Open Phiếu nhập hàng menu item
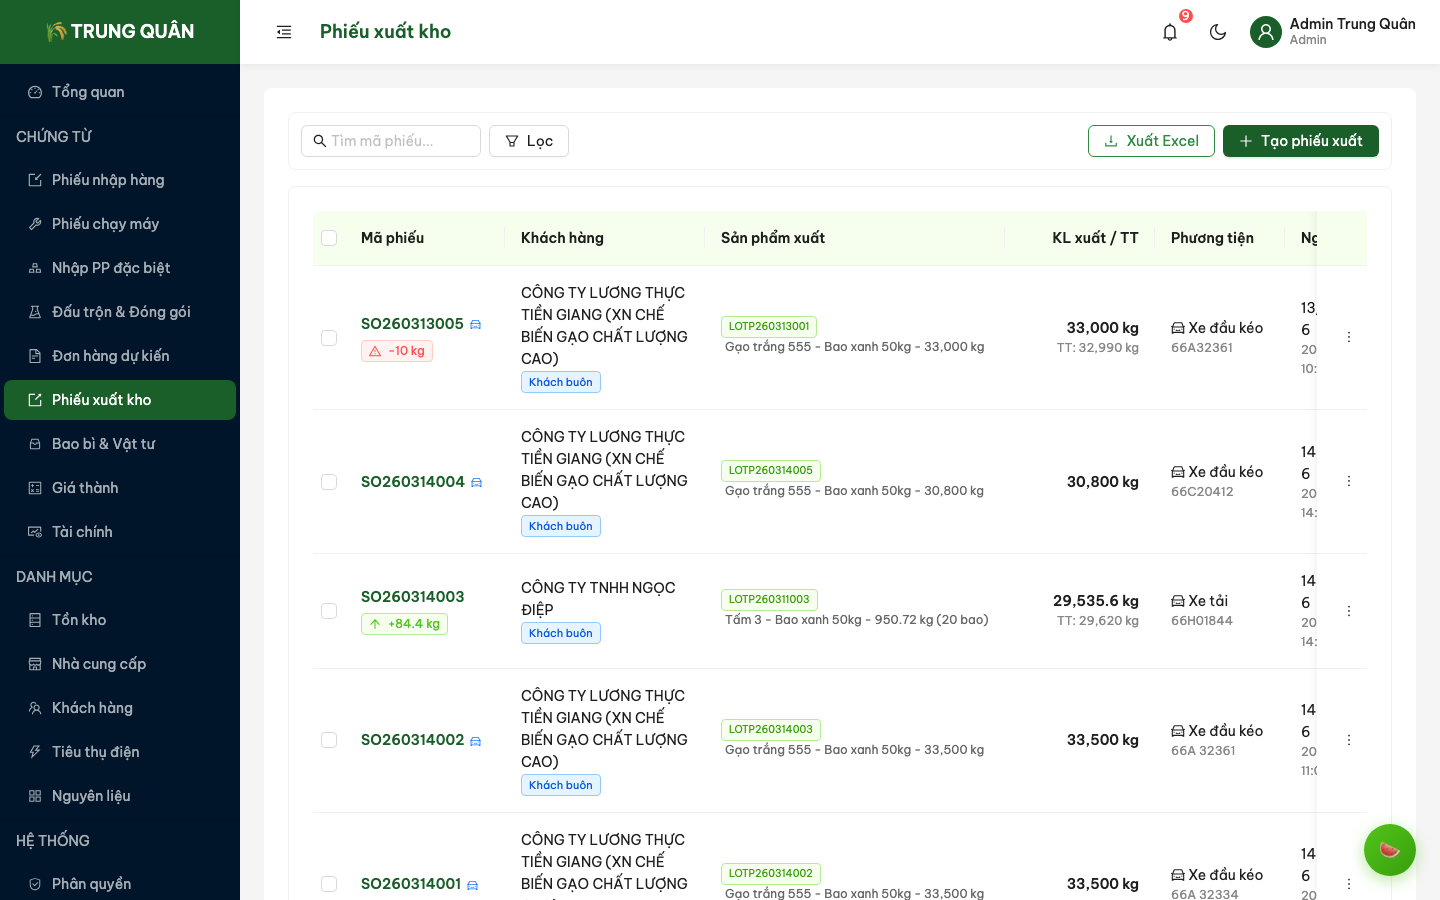1440x900 pixels. coord(108,180)
